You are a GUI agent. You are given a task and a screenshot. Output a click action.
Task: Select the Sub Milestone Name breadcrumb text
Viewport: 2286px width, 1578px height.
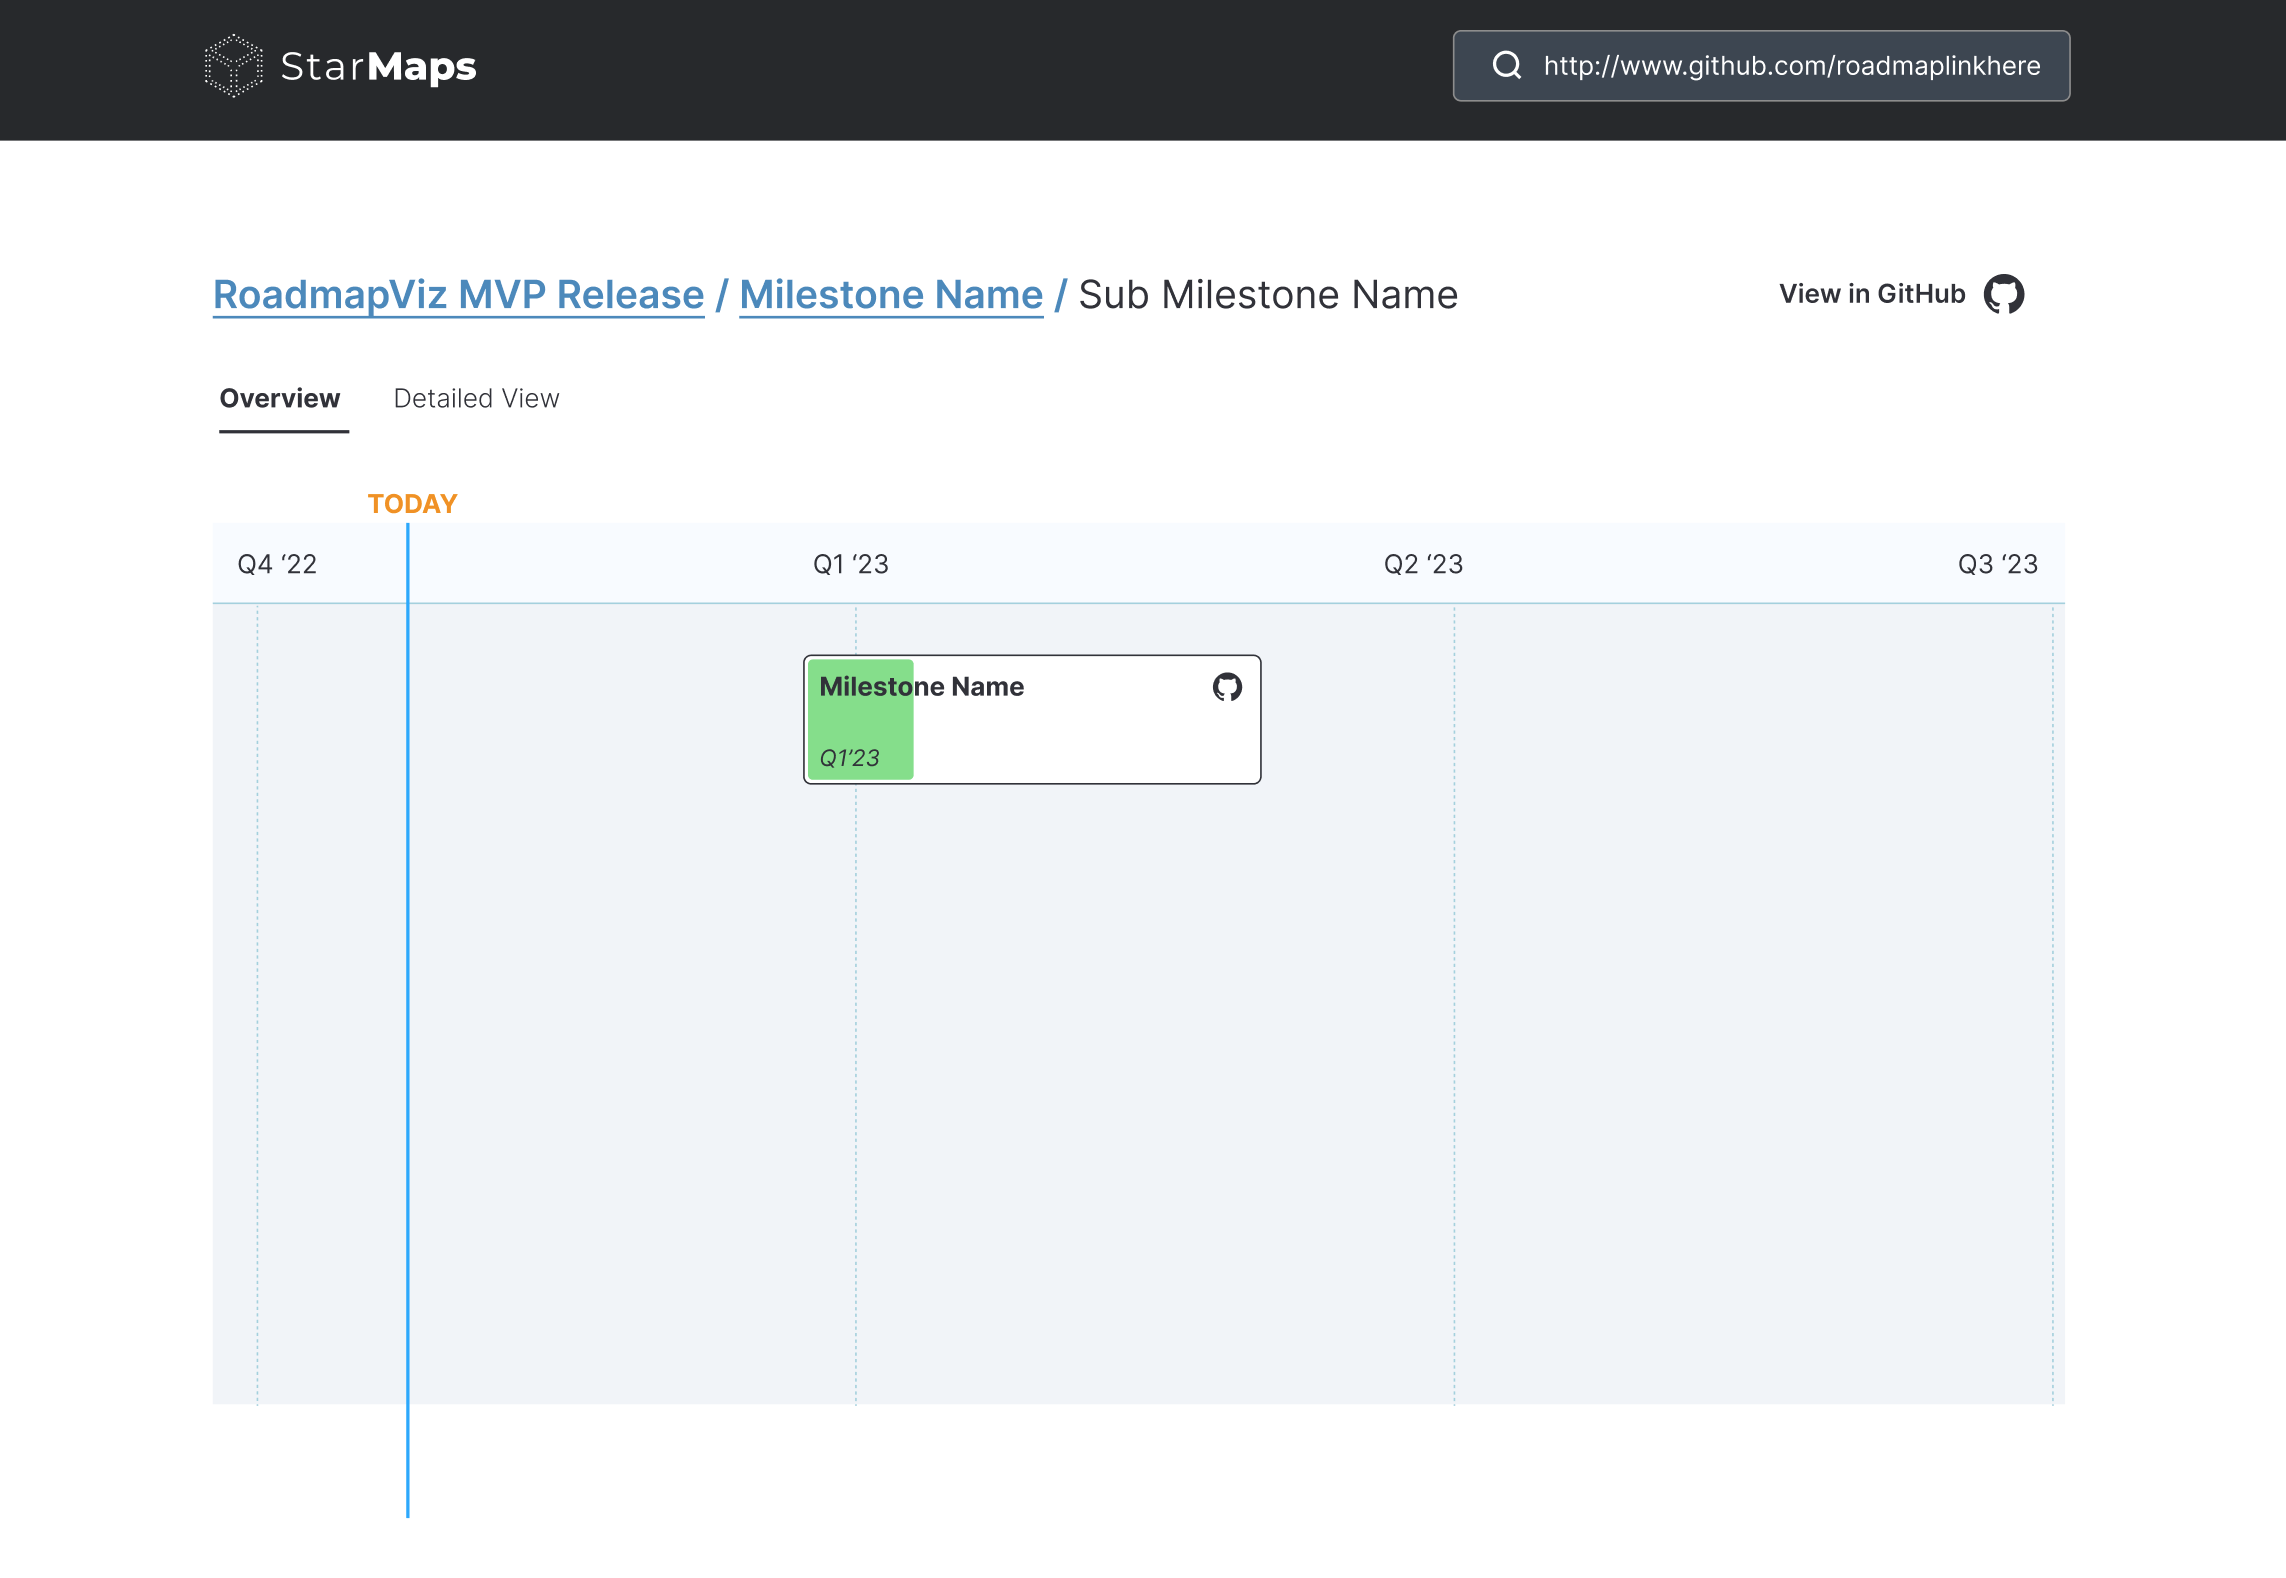click(1267, 294)
